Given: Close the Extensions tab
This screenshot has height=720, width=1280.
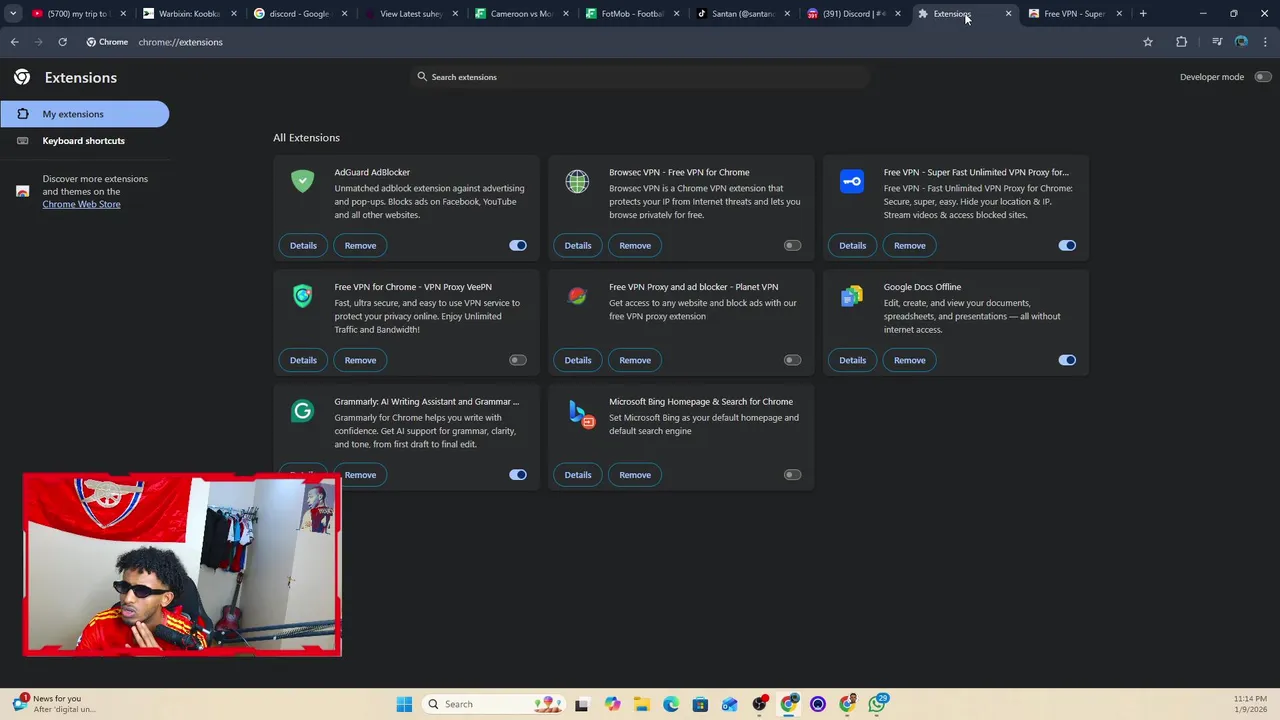Looking at the screenshot, I should point(1008,14).
